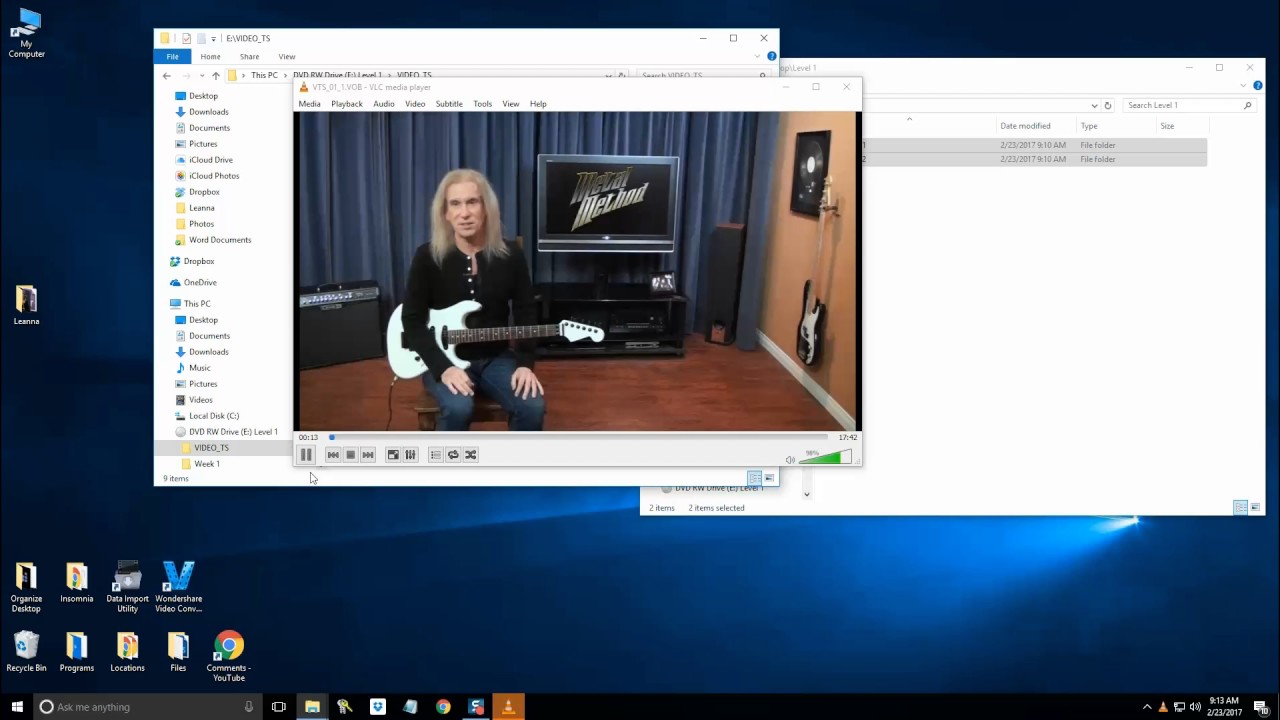Open Dropbox icon on taskbar
The width and height of the screenshot is (1280, 720).
[378, 707]
